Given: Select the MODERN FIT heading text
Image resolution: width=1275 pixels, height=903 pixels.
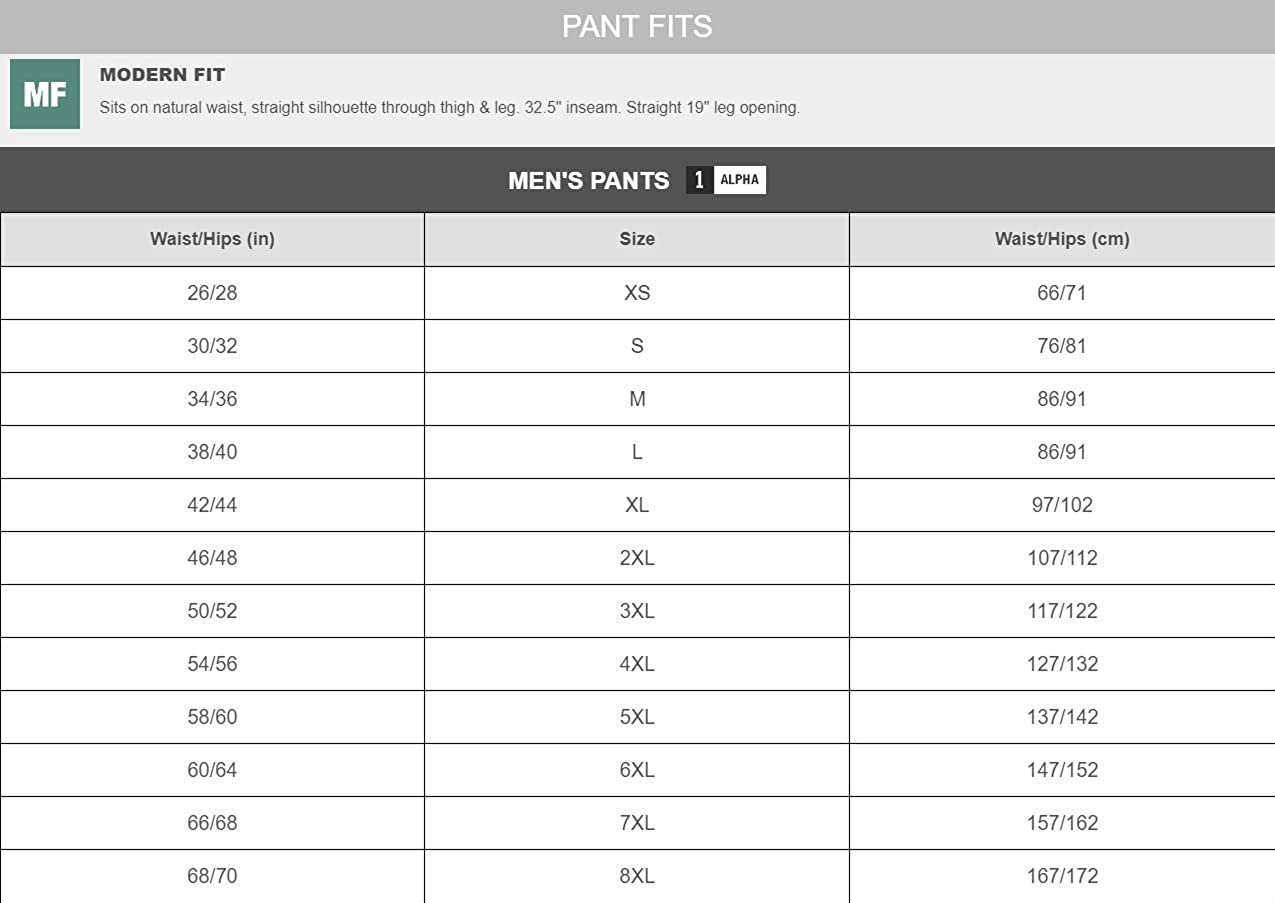Looking at the screenshot, I should pos(162,75).
